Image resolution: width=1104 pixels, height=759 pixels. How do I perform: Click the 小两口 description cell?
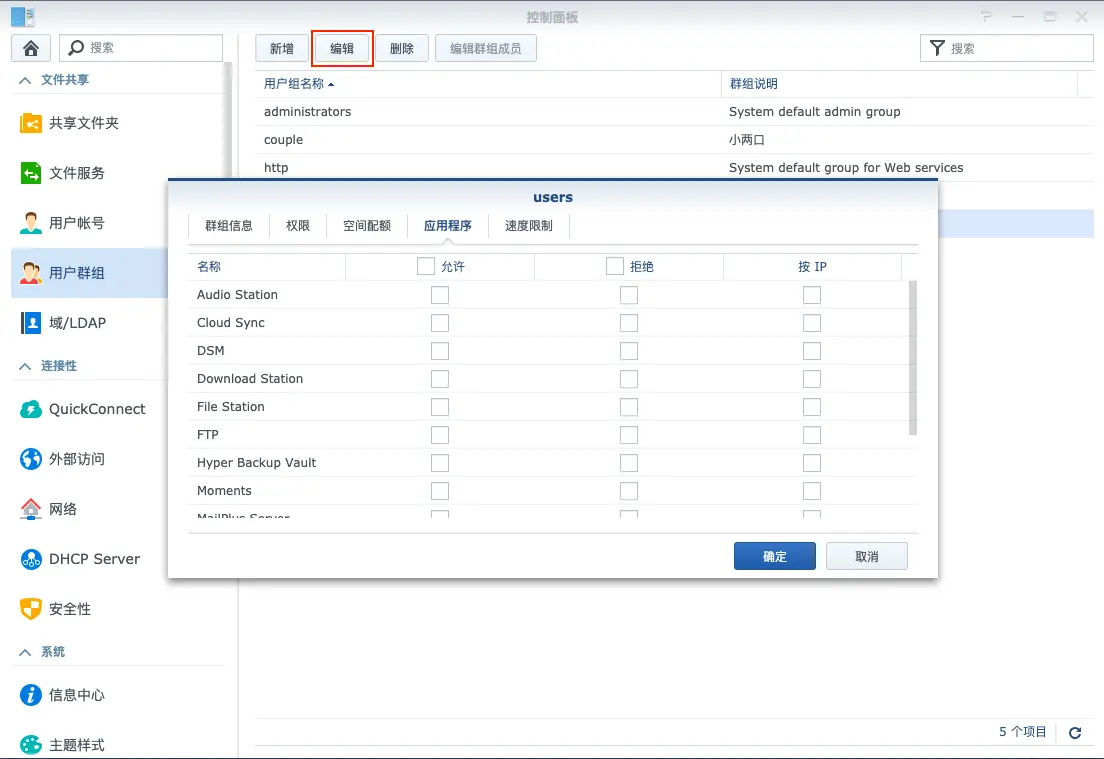[x=746, y=140]
